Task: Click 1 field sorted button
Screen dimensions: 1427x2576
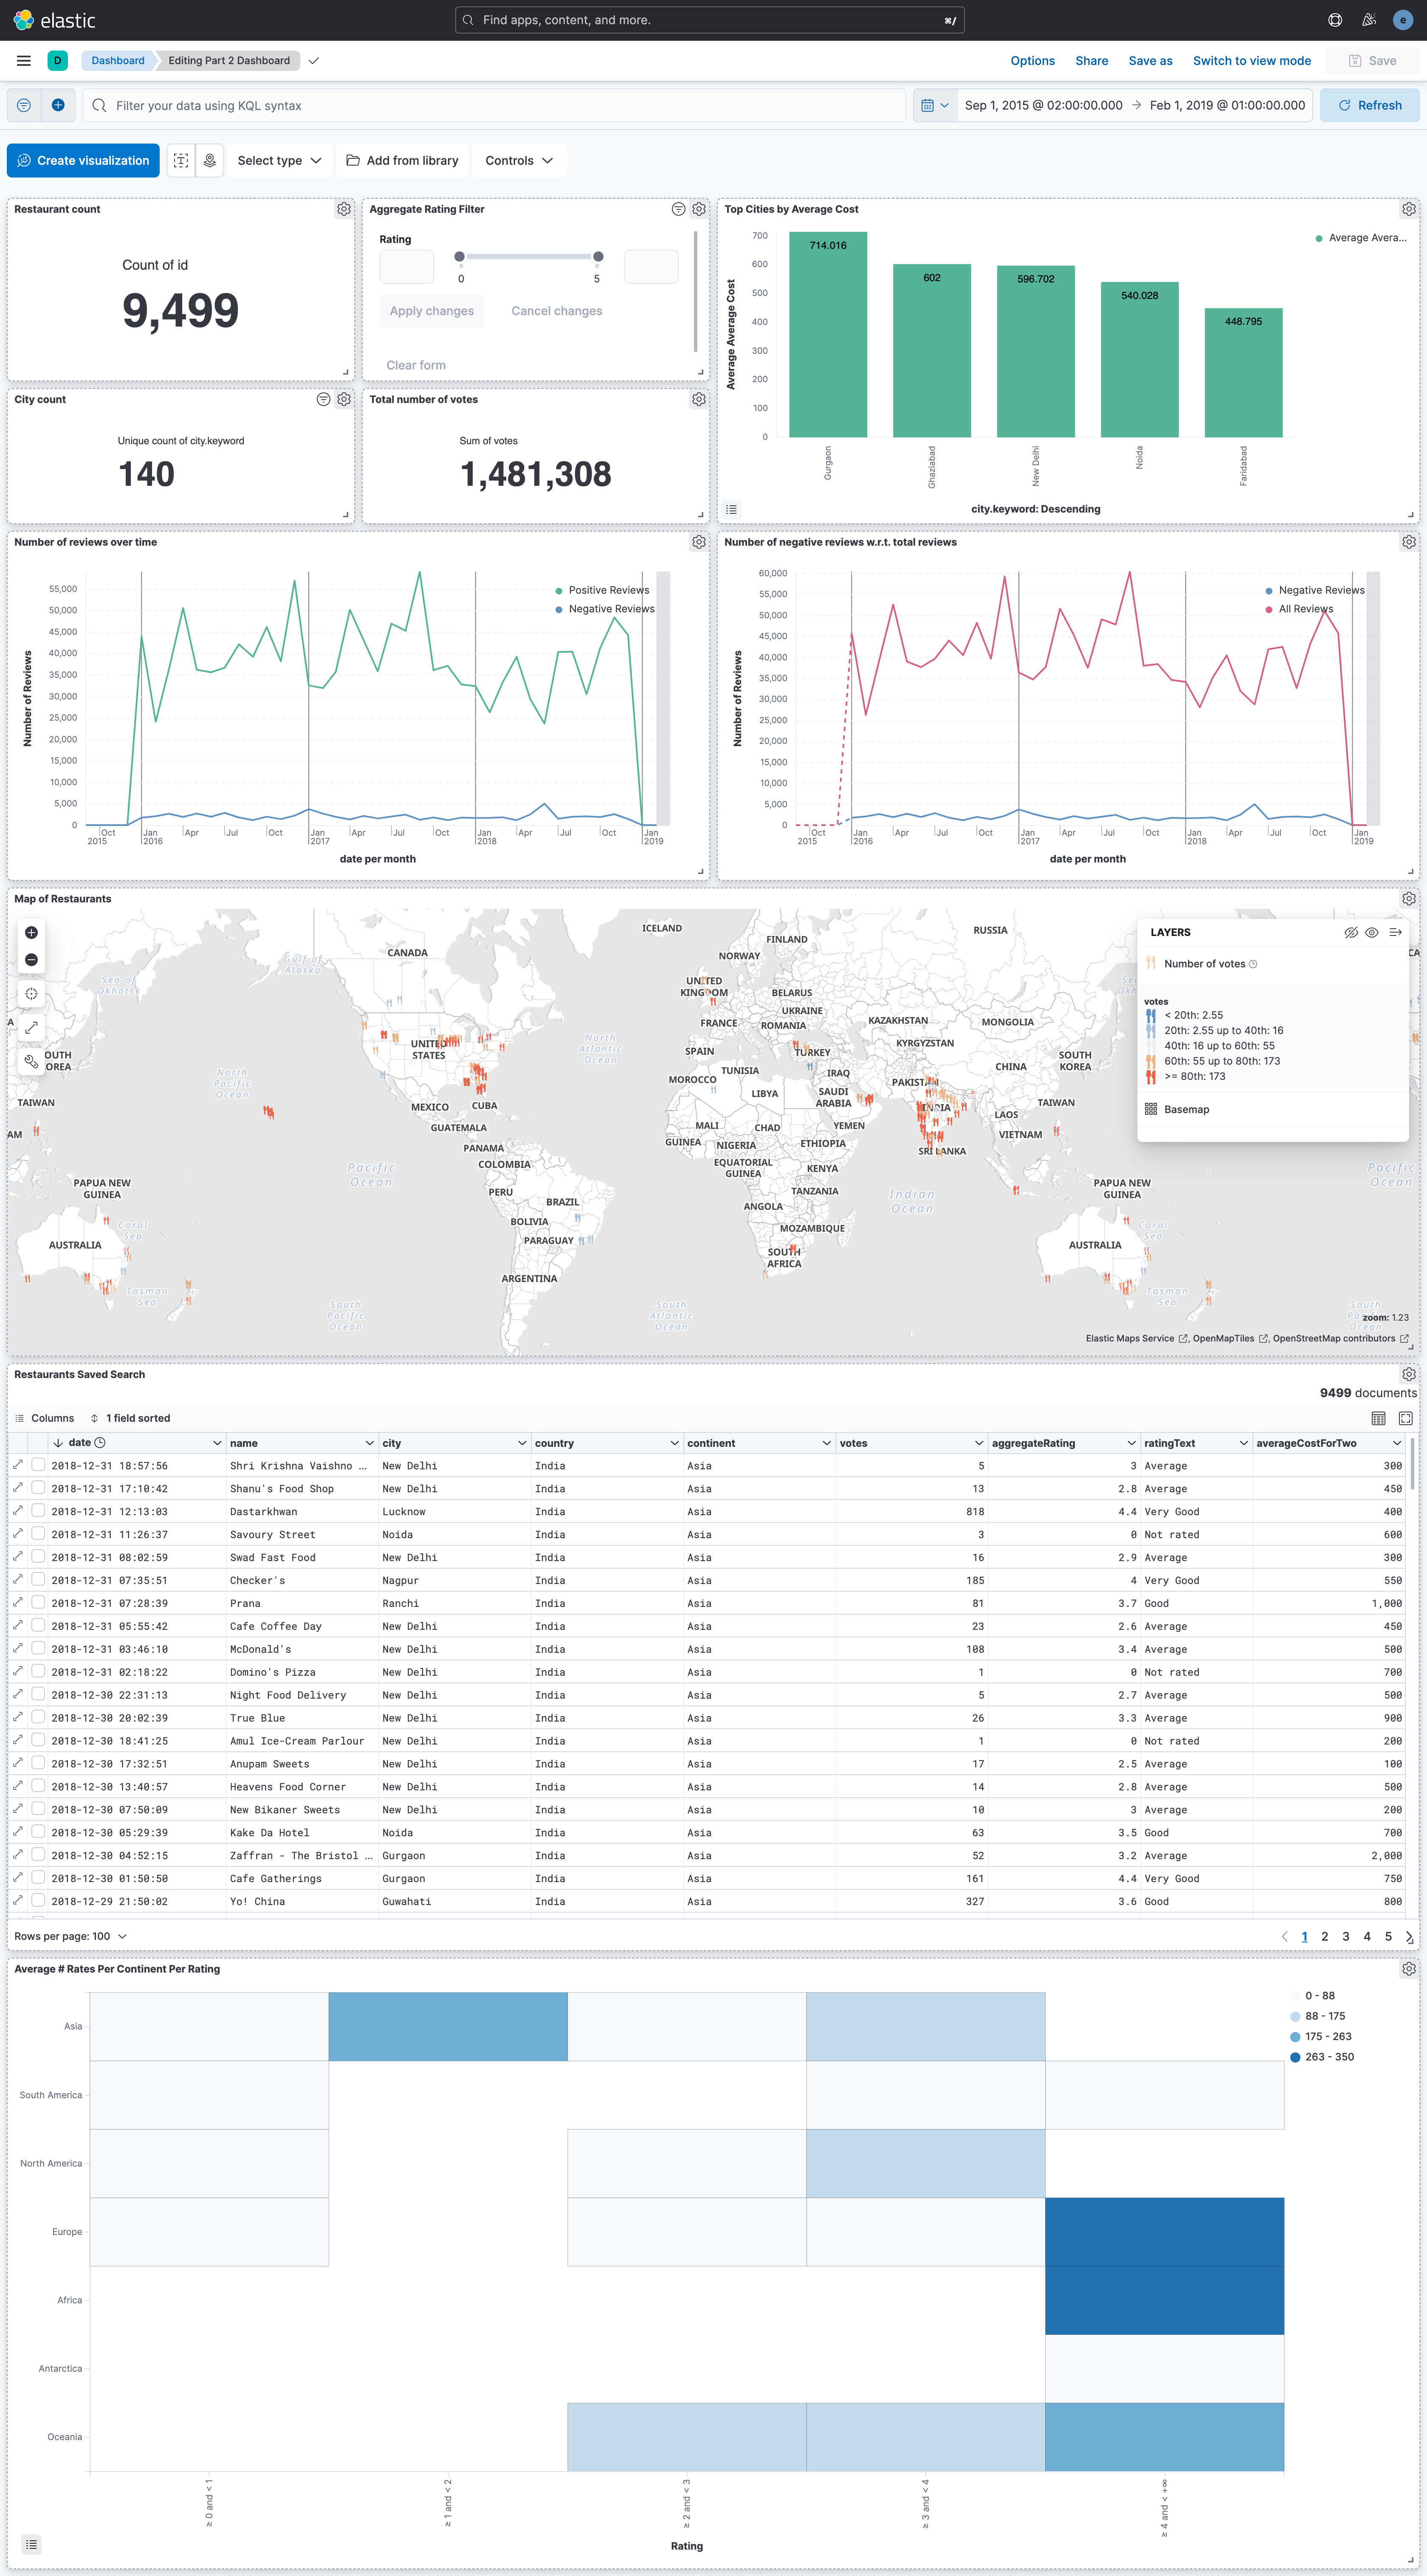Action: (x=130, y=1418)
